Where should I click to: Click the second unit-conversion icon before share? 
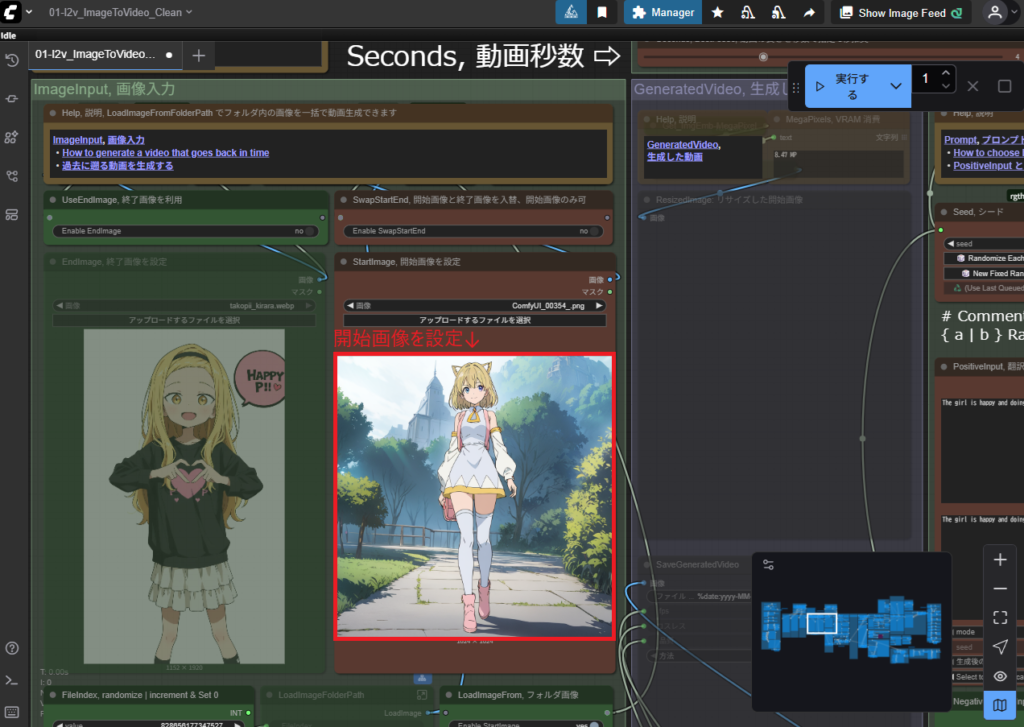pyautogui.click(x=778, y=12)
